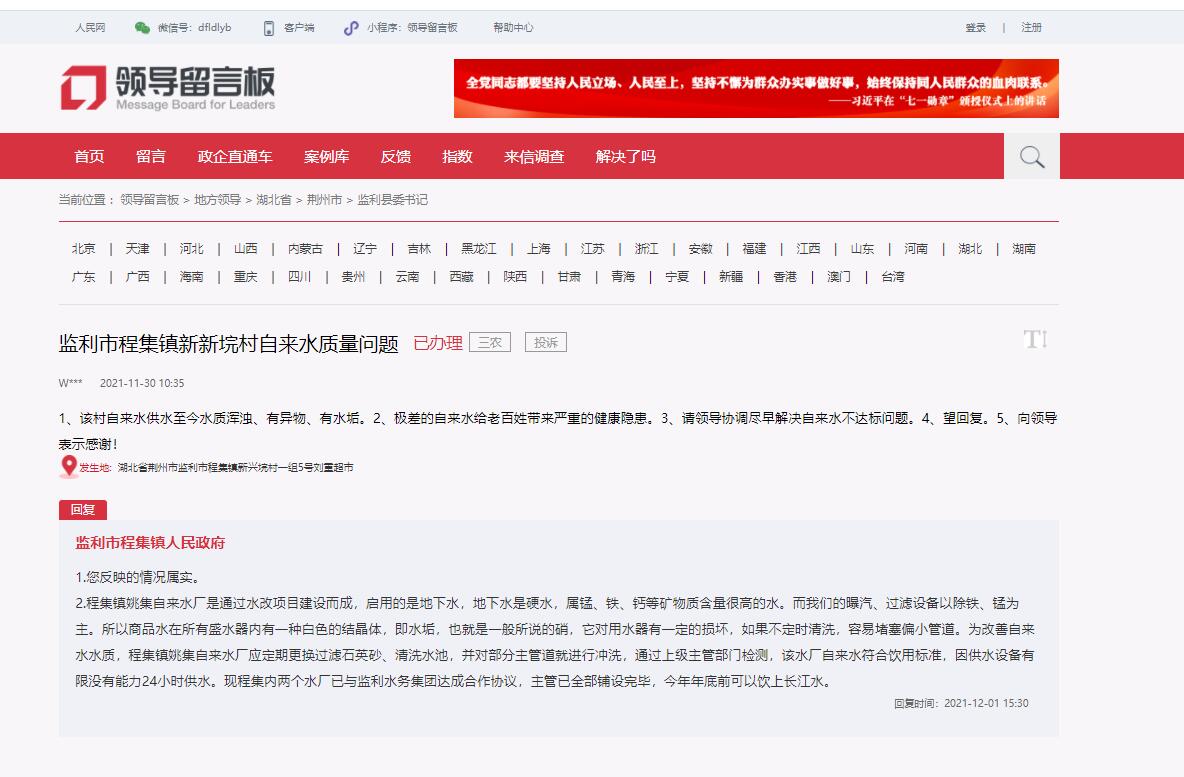The width and height of the screenshot is (1184, 777).
Task: Select 解决了吗 in navigation bar
Action: (626, 157)
